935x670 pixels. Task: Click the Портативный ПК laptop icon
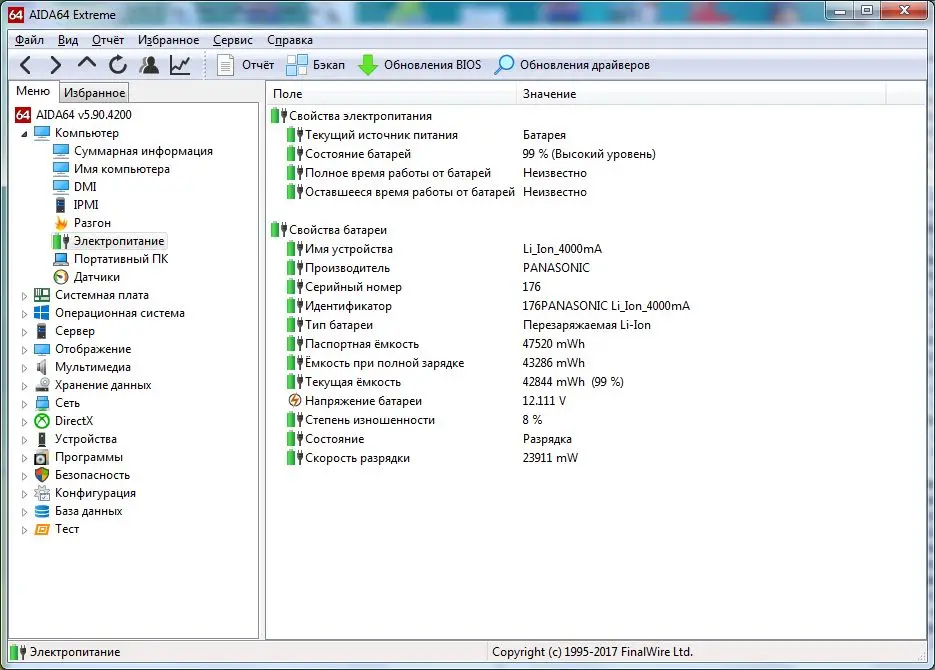point(61,259)
